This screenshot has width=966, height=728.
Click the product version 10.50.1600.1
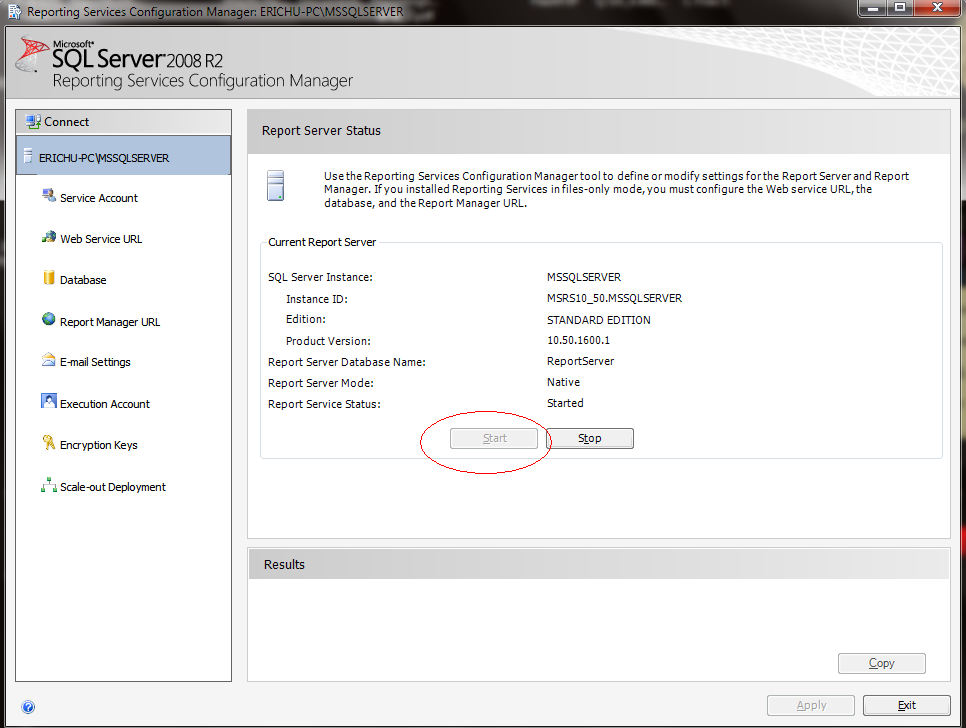[x=578, y=340]
